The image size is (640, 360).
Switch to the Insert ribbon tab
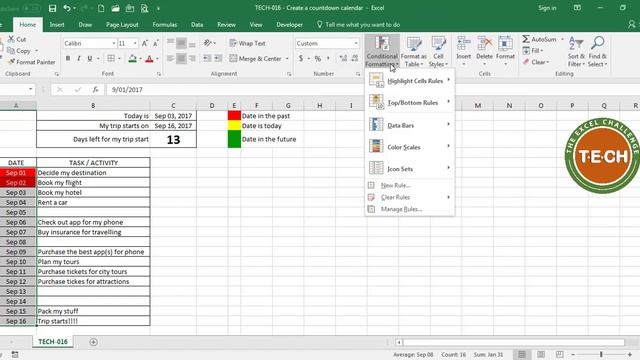[x=57, y=24]
